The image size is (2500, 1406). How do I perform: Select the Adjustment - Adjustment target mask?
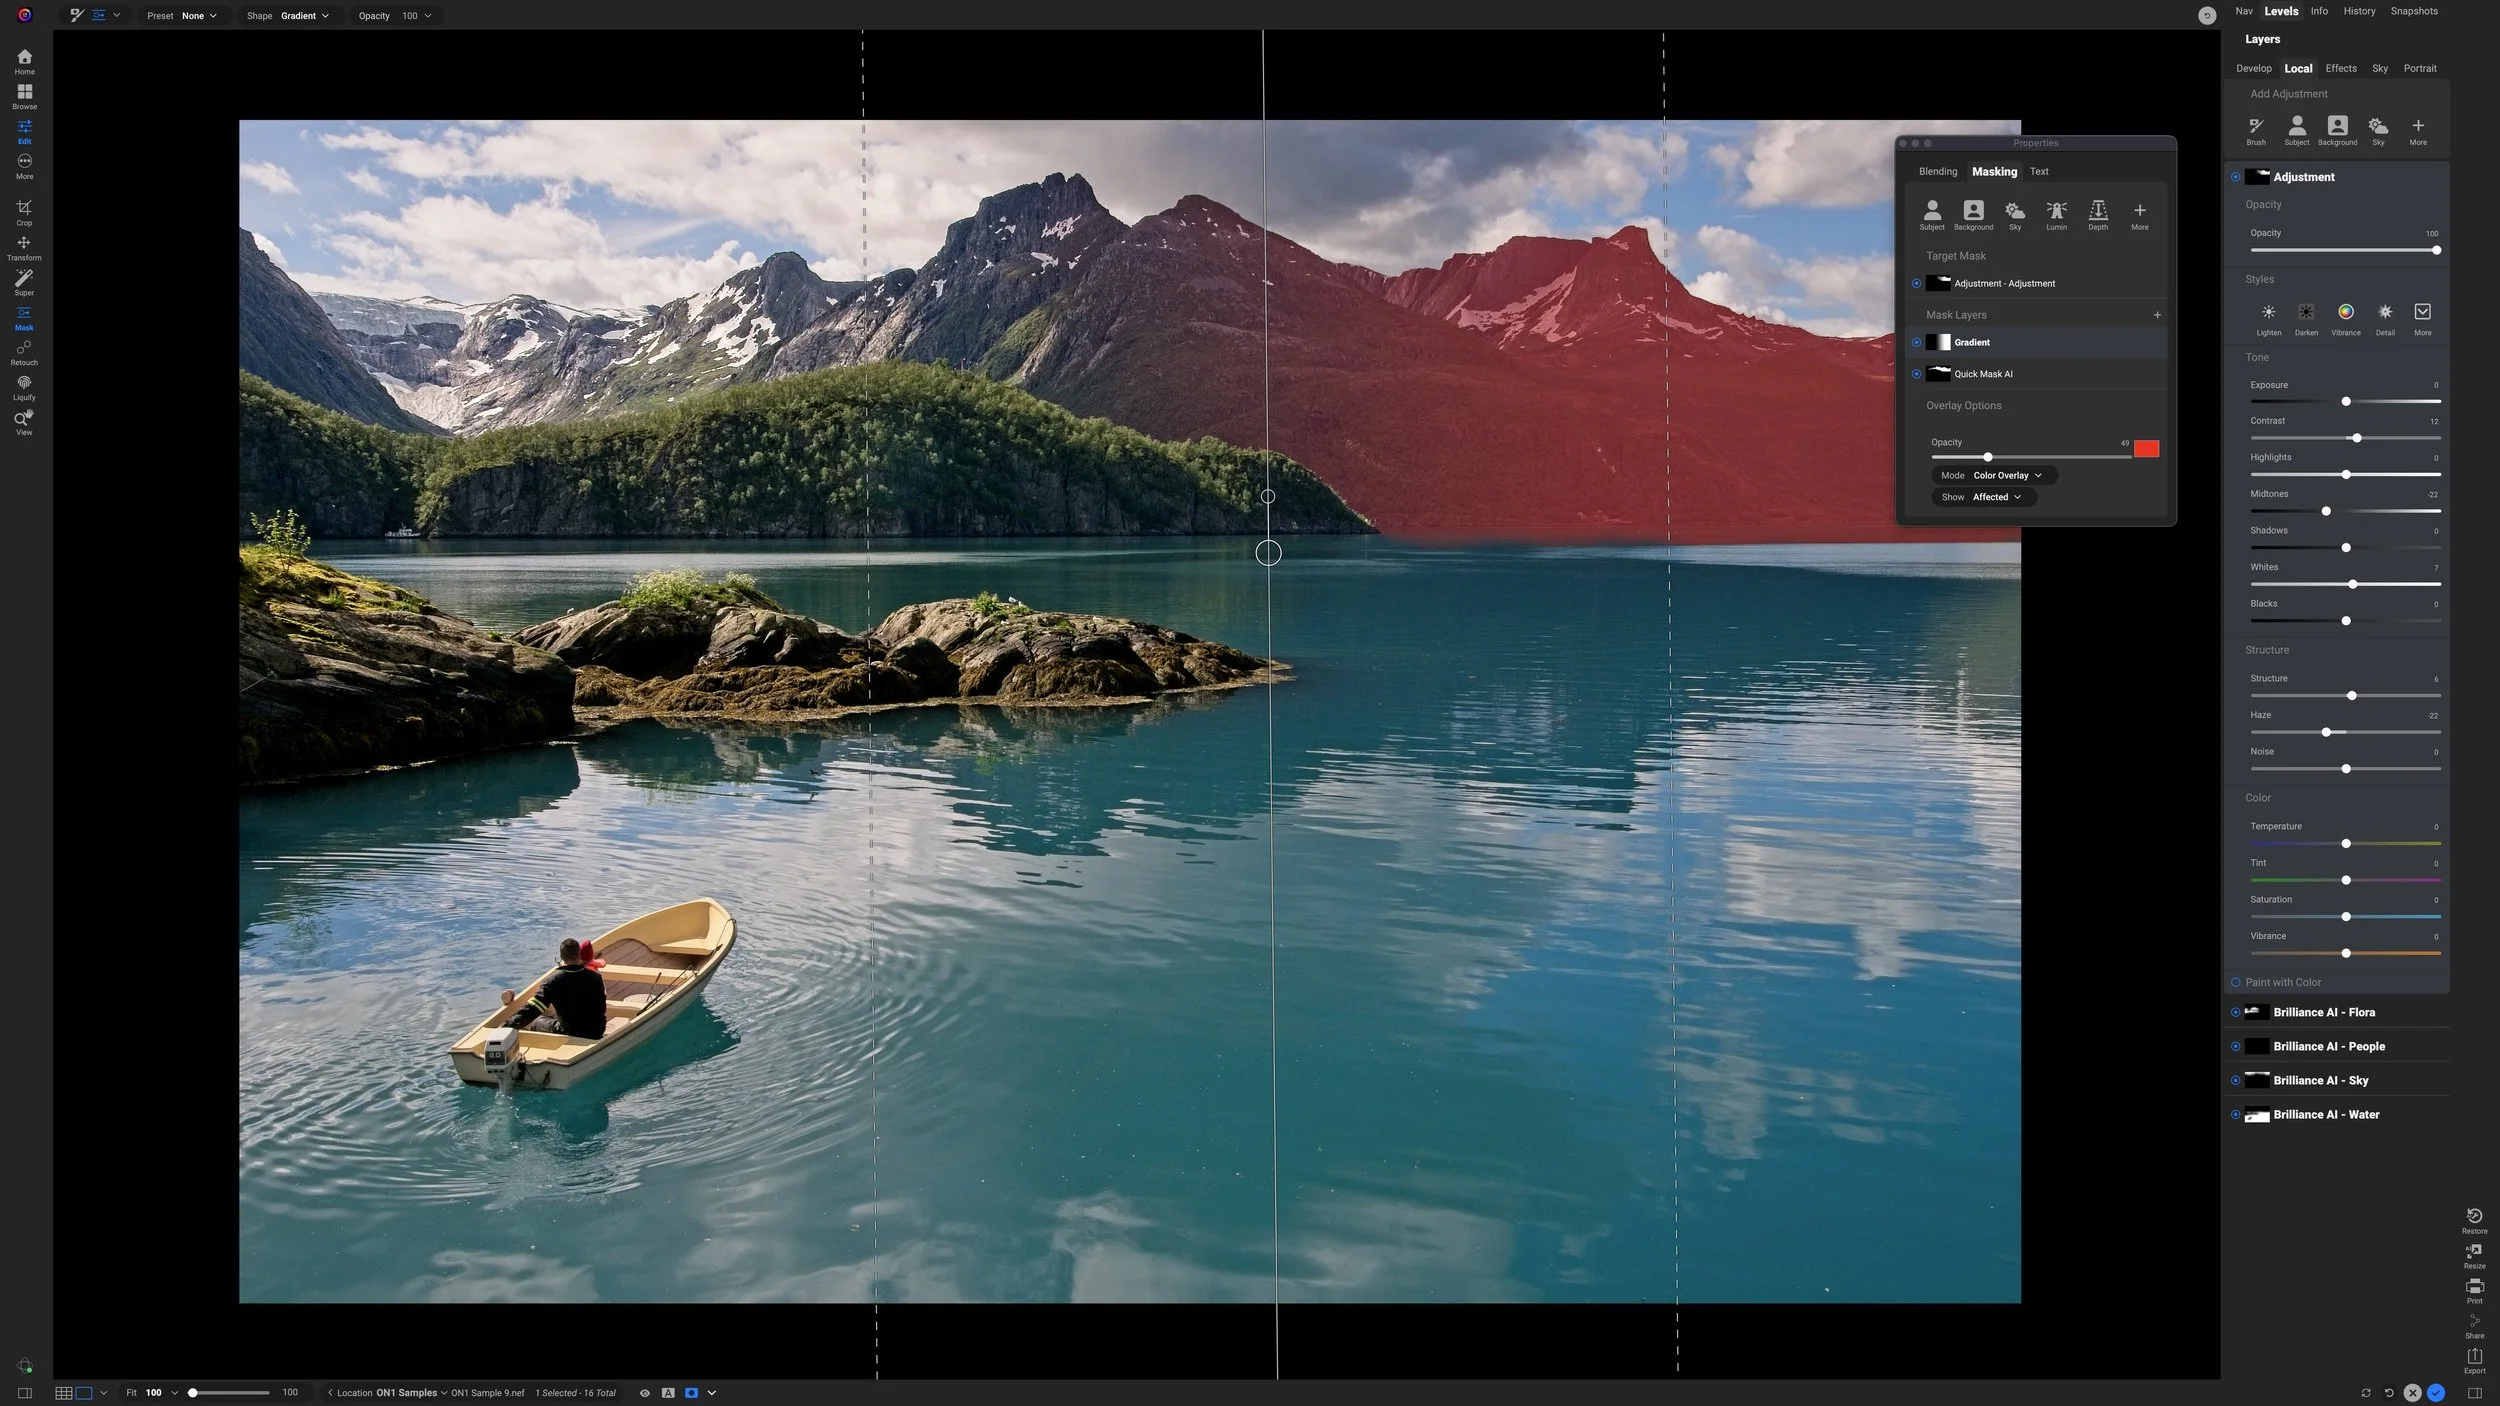(x=2036, y=284)
